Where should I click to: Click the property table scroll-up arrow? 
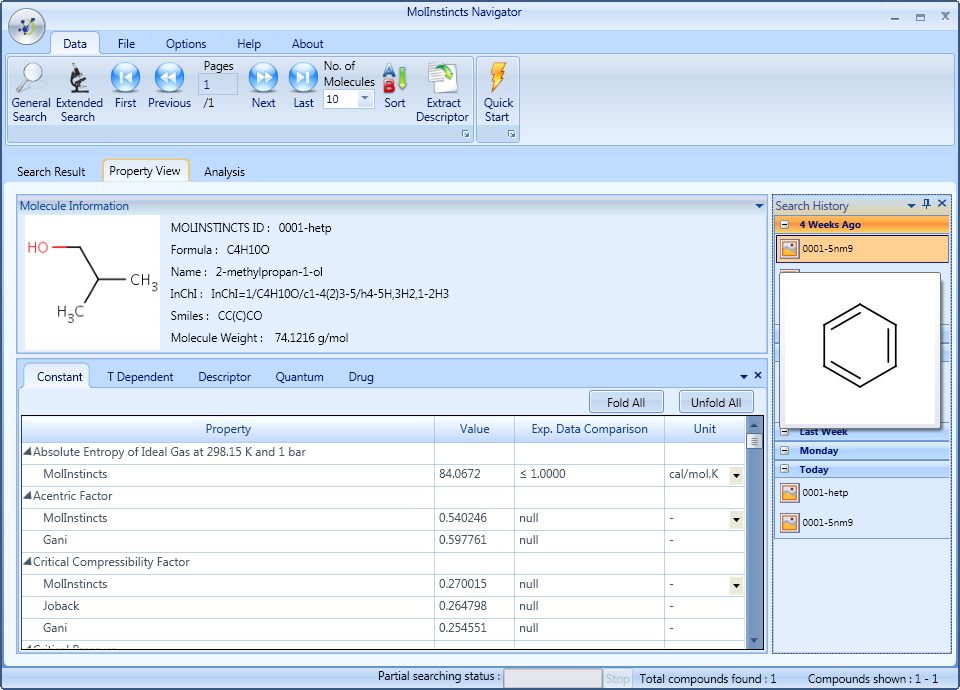coord(754,425)
